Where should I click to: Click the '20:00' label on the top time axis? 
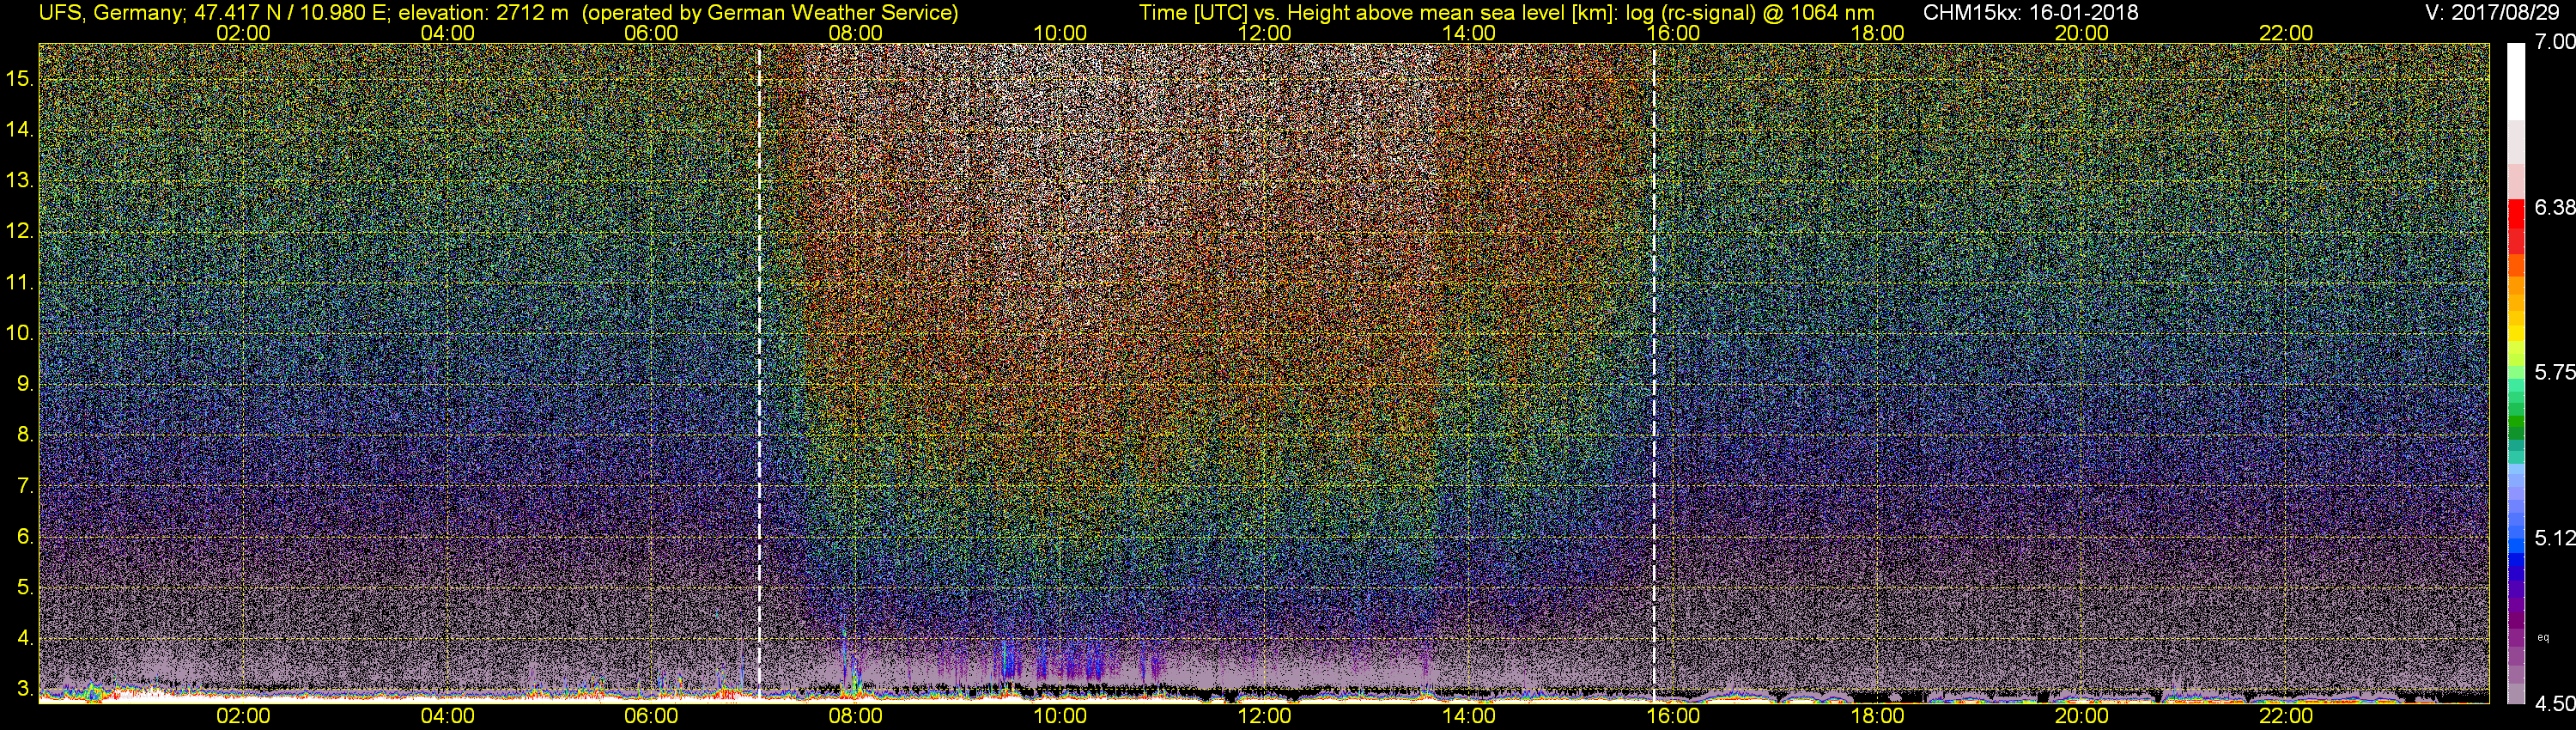tap(2082, 33)
